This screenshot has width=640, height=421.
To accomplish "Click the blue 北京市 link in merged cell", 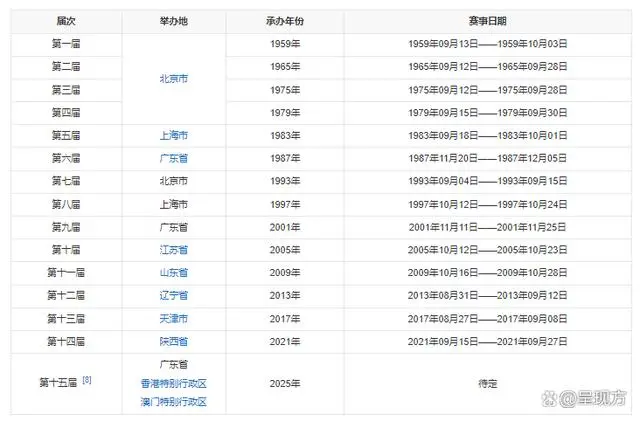I will point(174,78).
